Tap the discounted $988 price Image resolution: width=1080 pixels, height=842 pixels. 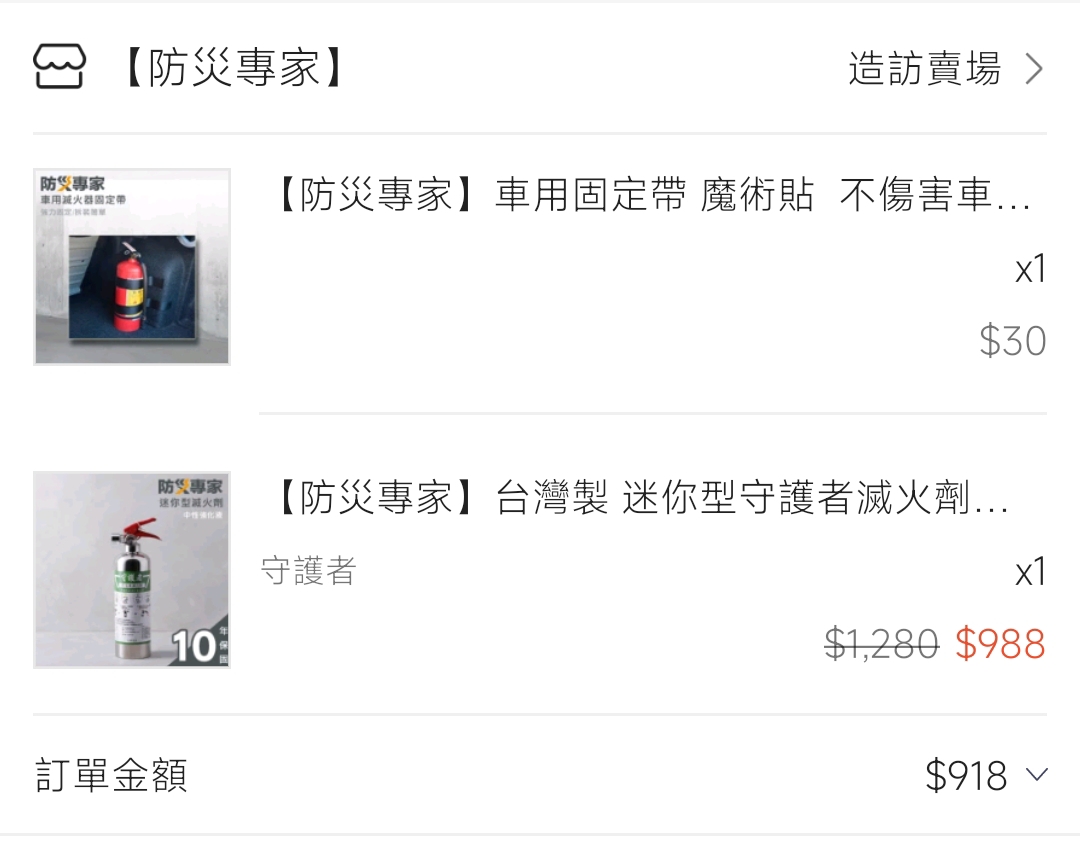click(1000, 644)
